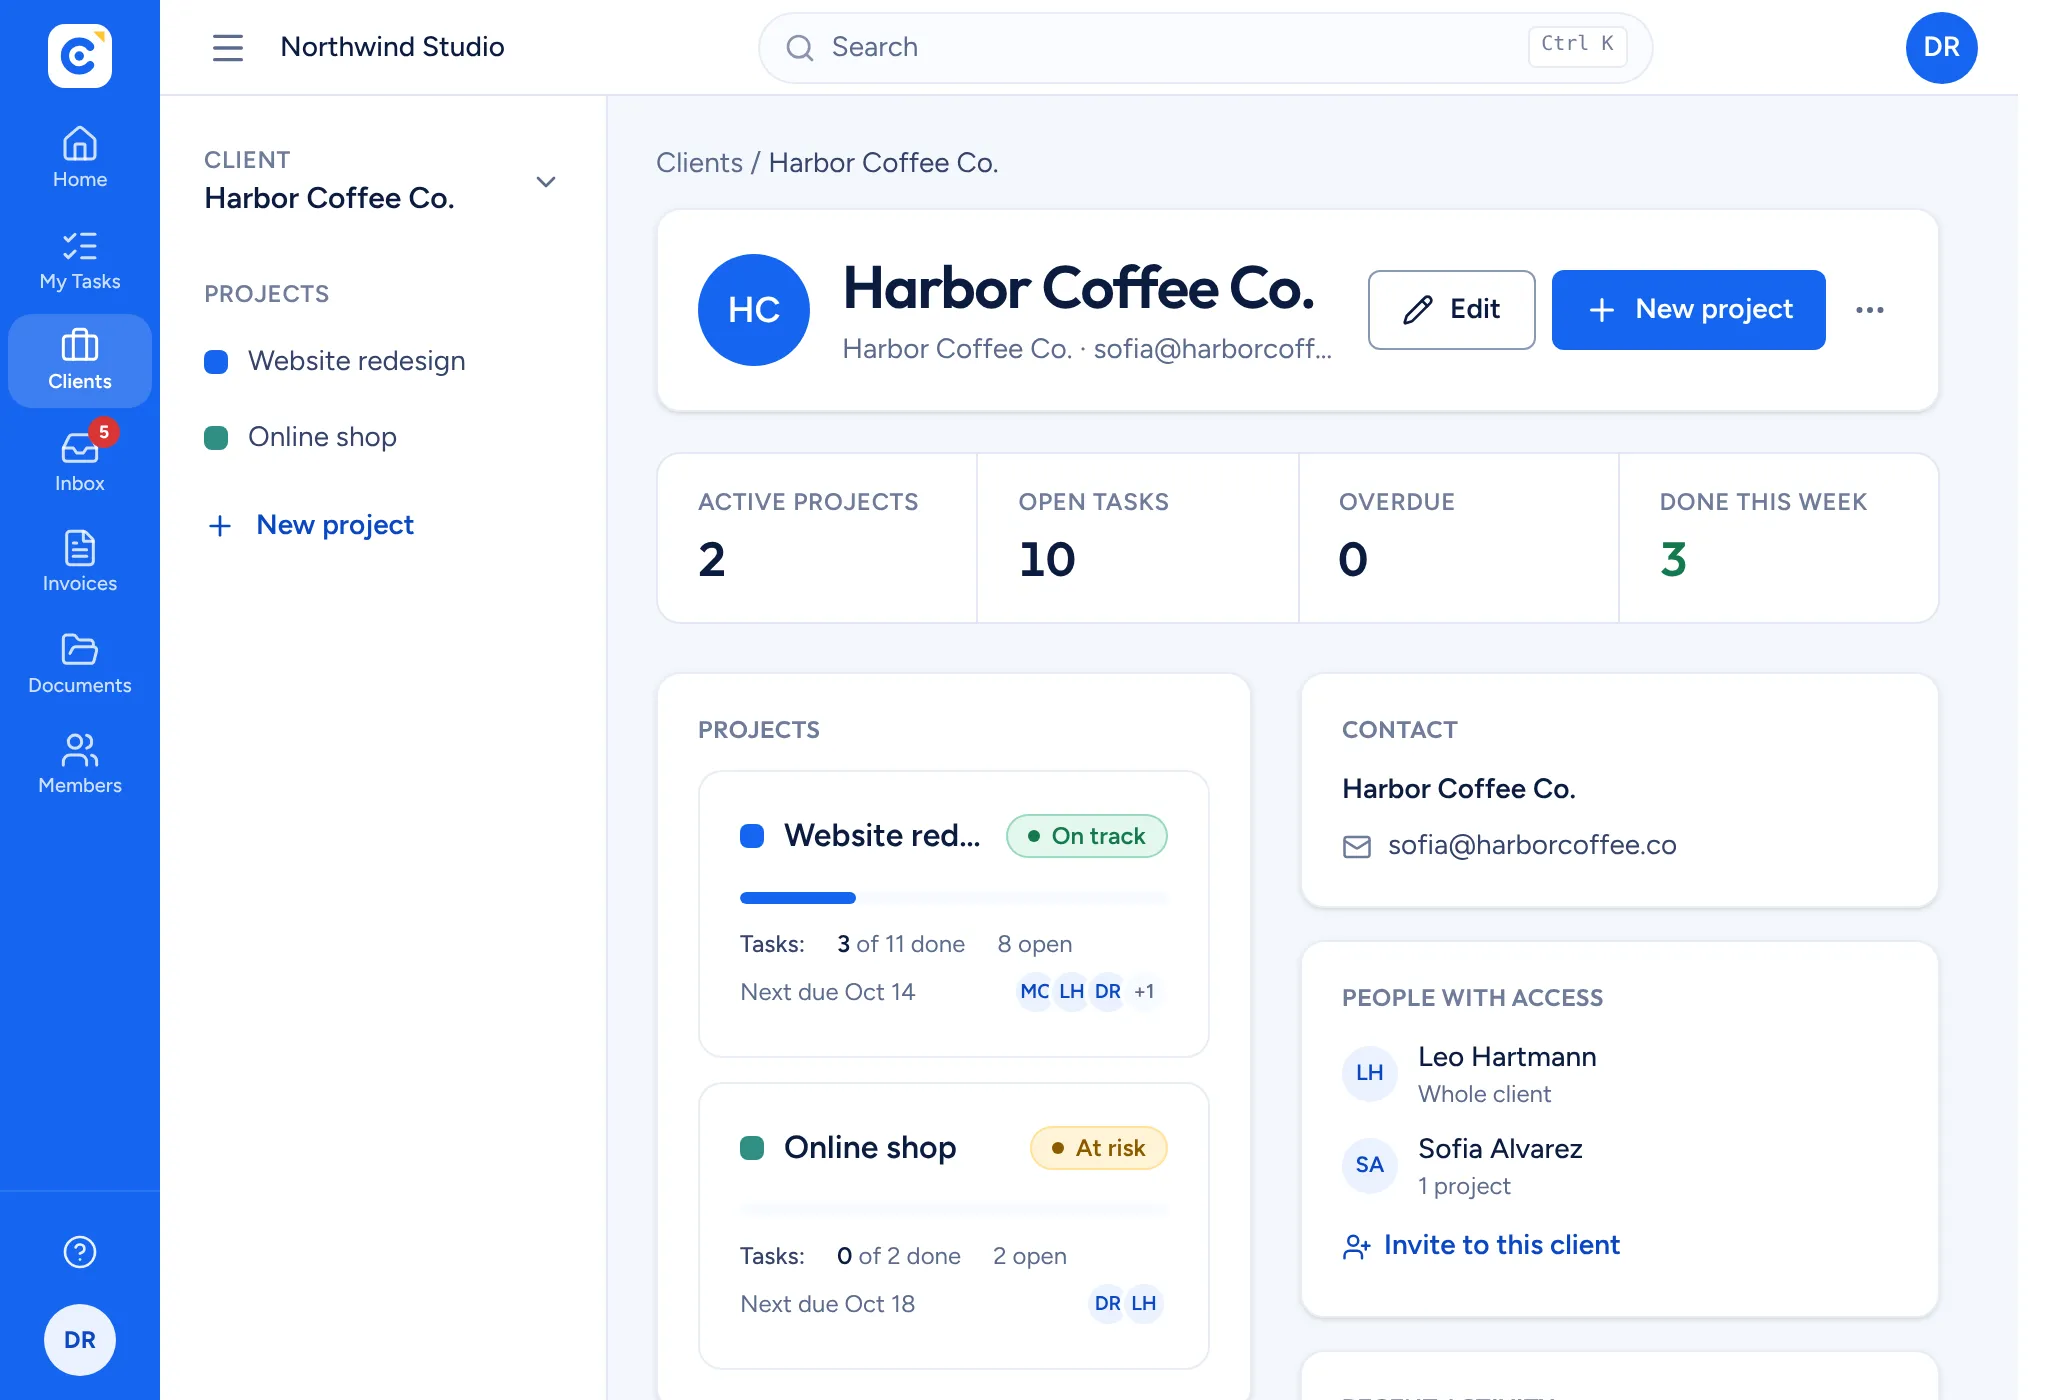Screen dimensions: 2048x1400
Task: Open the Online shop project card title
Action: tap(870, 1147)
